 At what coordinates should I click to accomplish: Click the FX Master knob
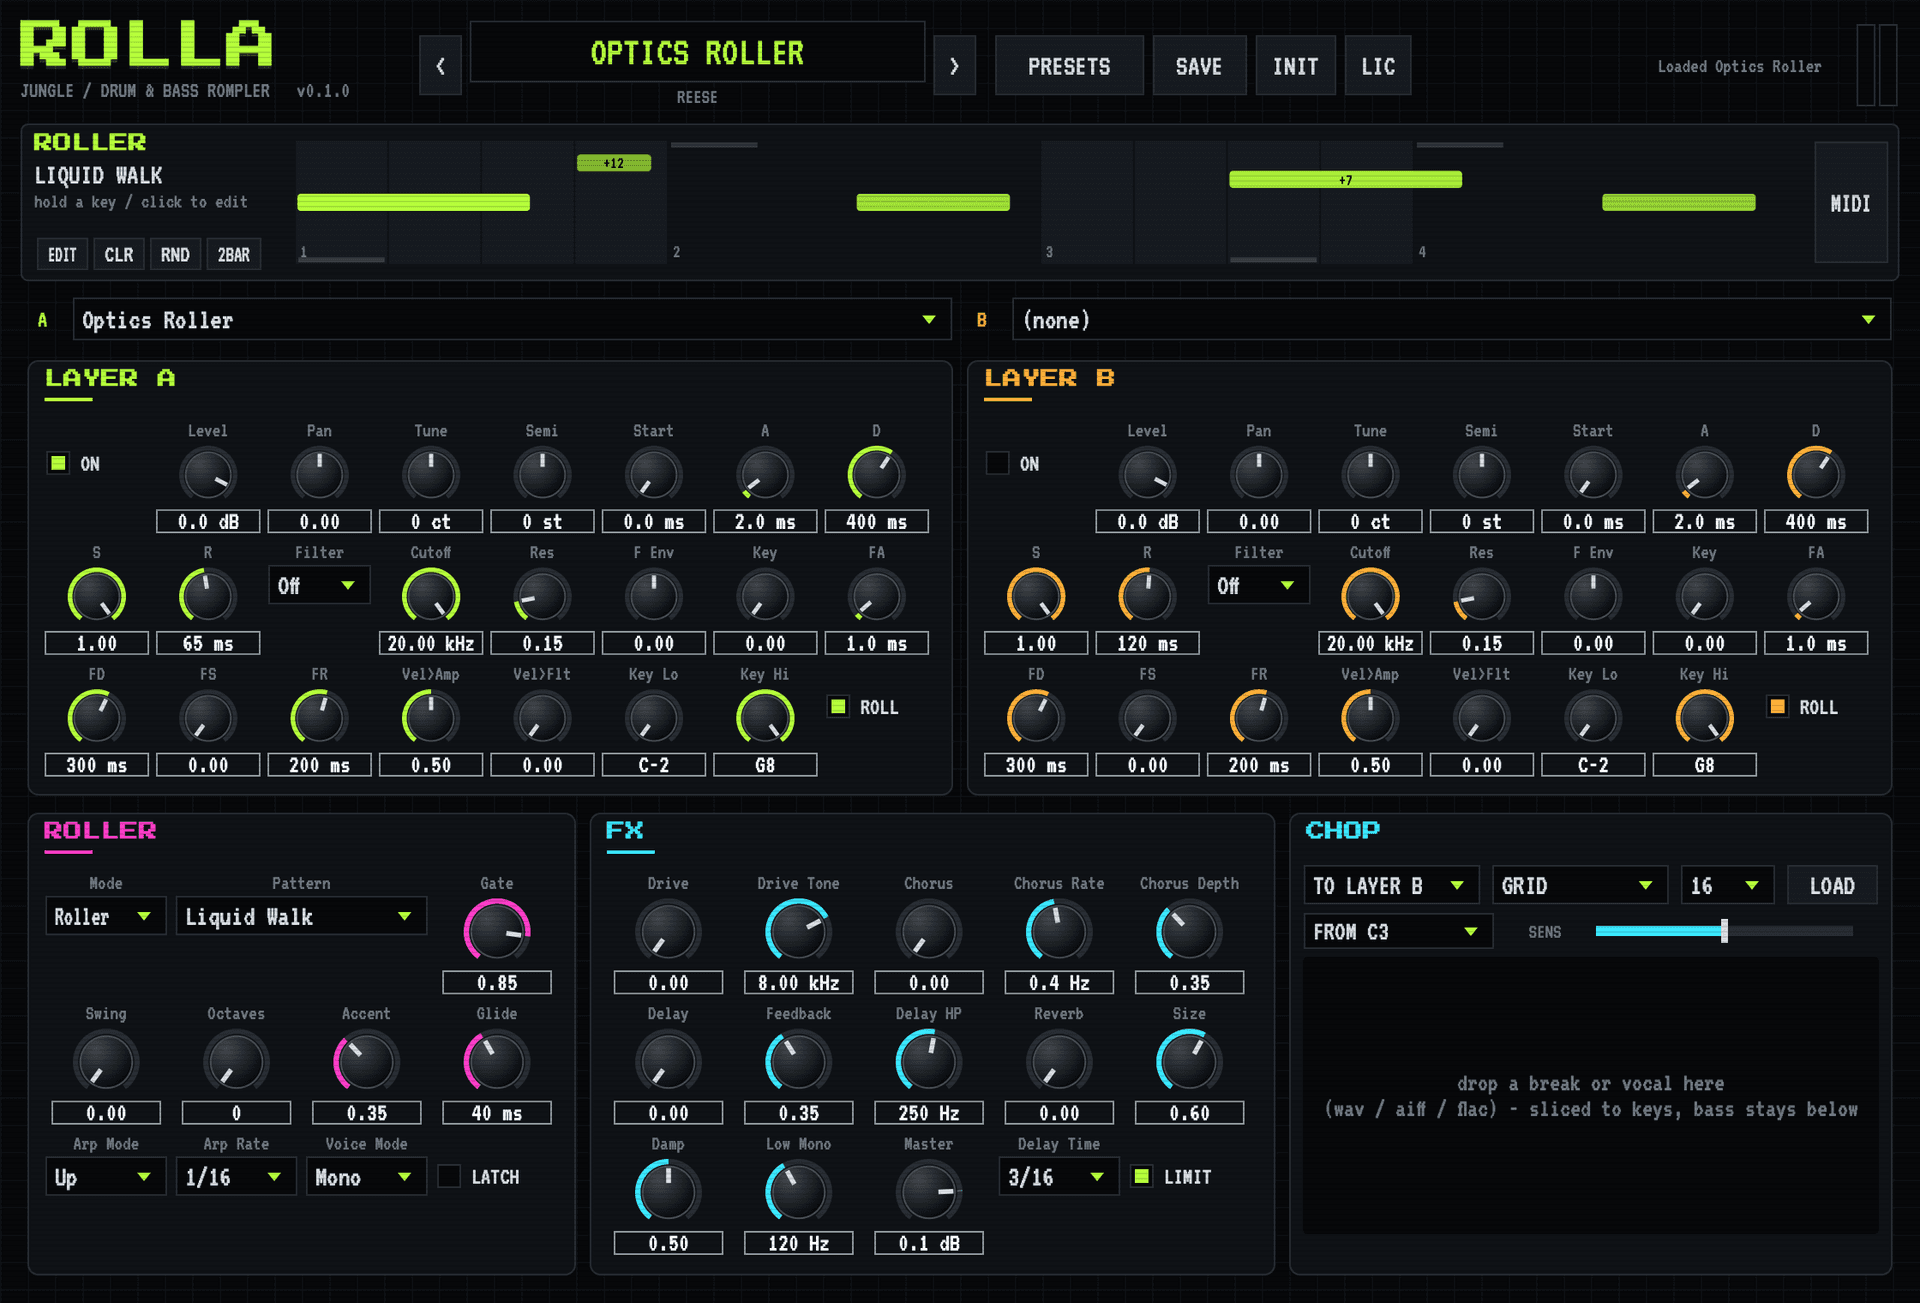929,1192
